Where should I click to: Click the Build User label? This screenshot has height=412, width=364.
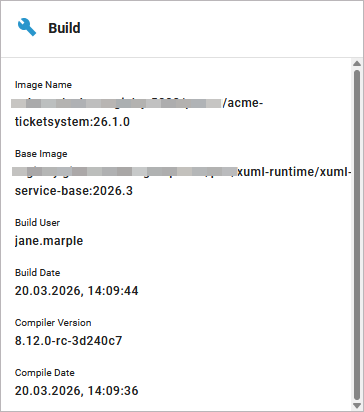point(37,222)
